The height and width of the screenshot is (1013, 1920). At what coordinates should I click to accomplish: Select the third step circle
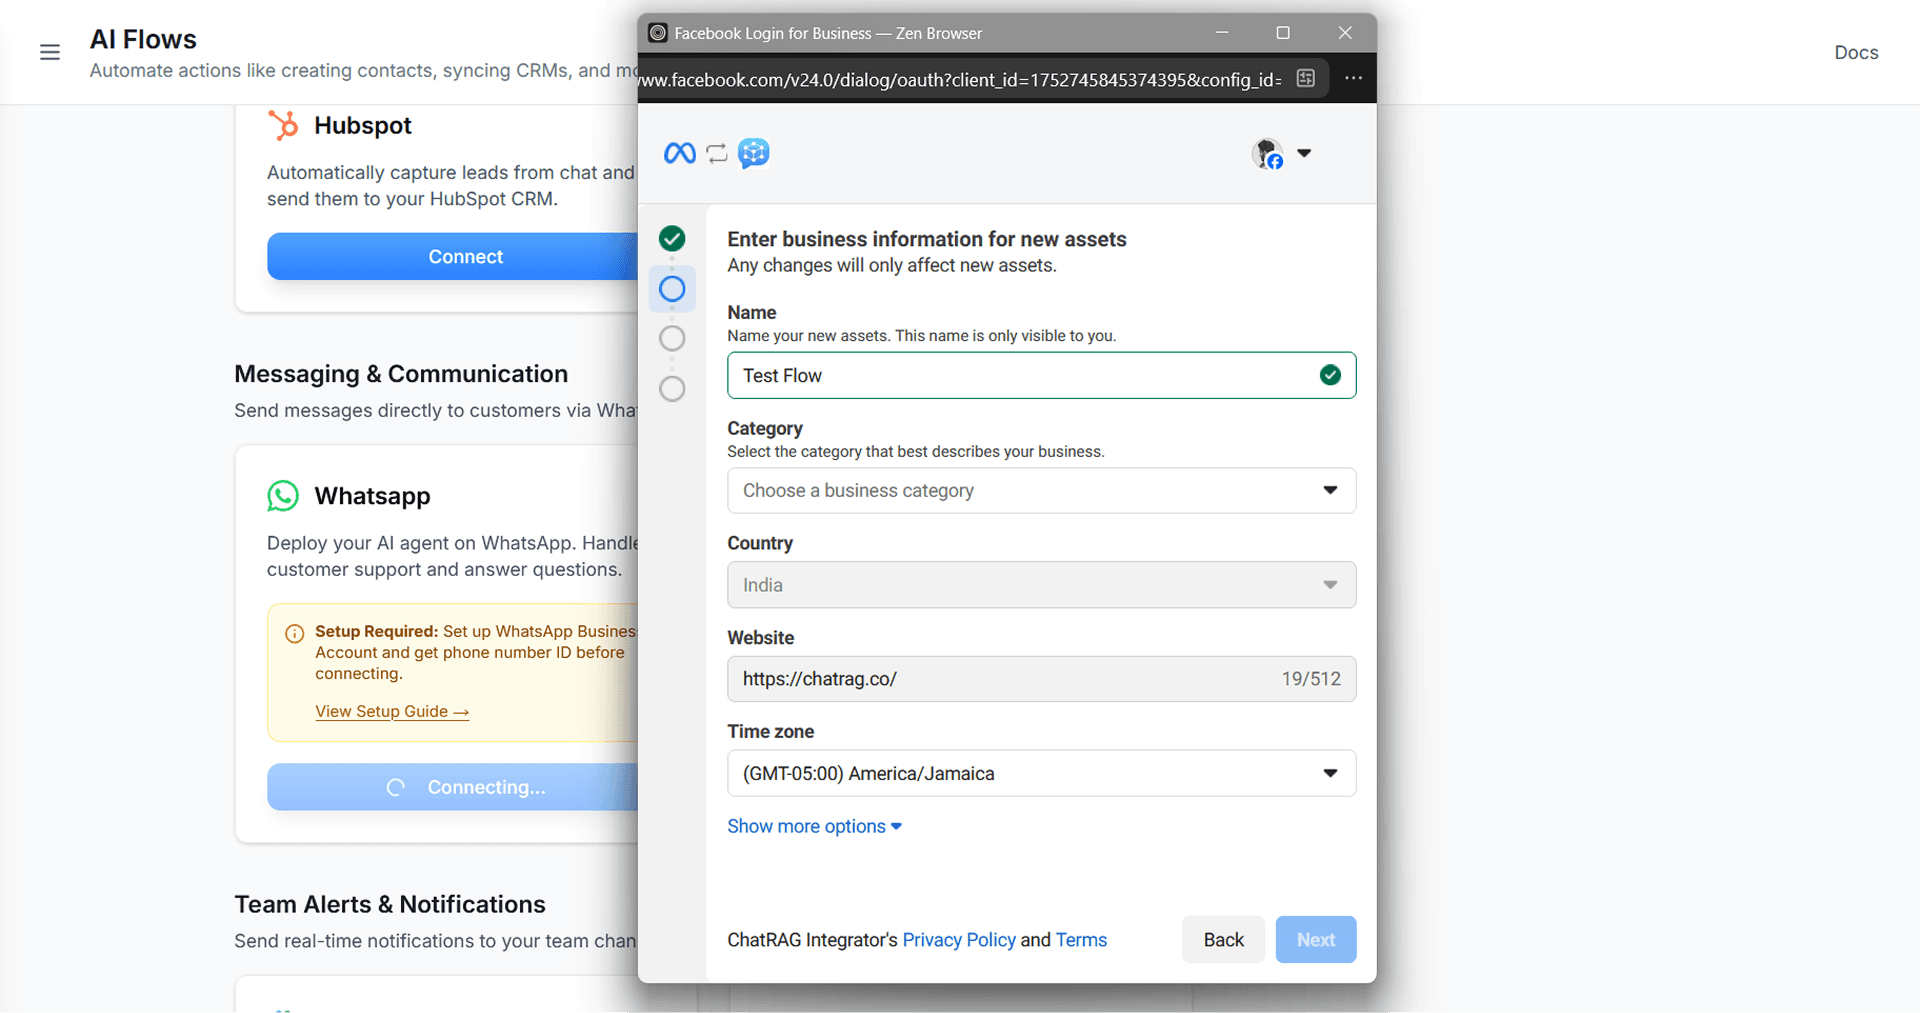tap(672, 338)
